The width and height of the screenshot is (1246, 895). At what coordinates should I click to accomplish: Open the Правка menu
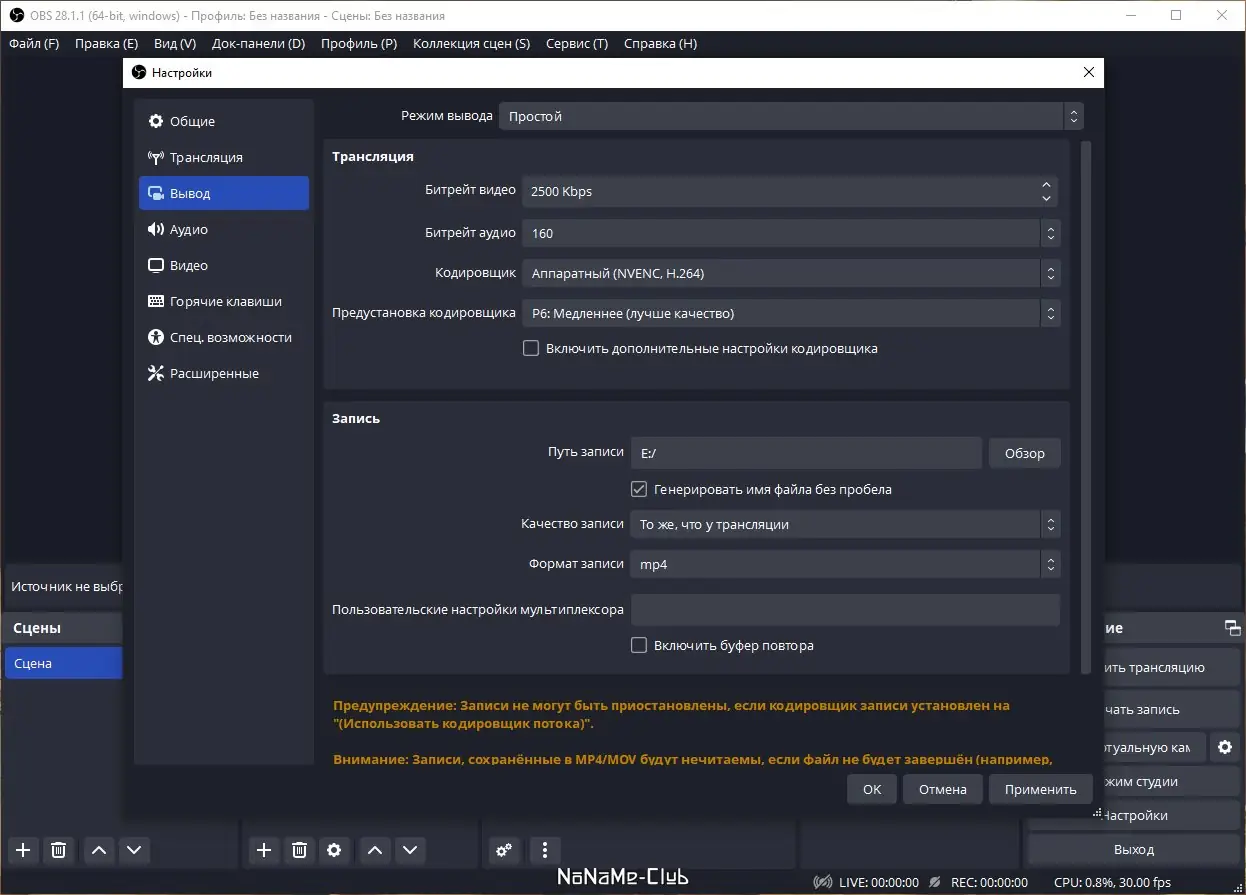click(106, 44)
